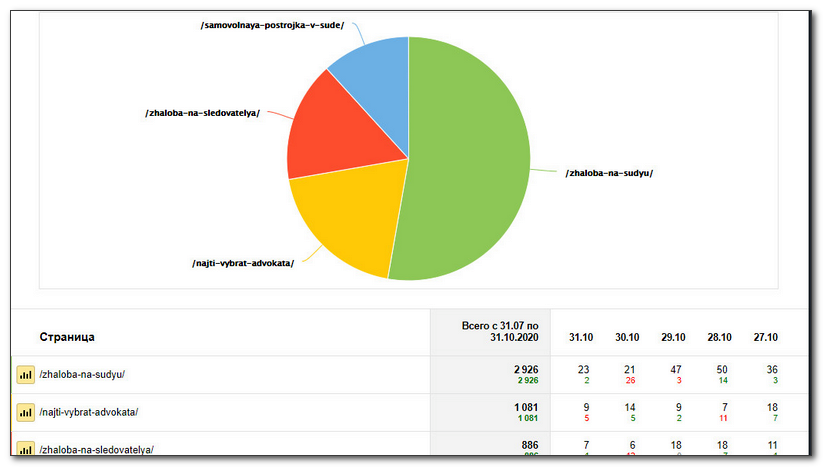
Task: Click the 'Всего с 31.07 по 31.10.2020' column header
Action: pos(500,332)
